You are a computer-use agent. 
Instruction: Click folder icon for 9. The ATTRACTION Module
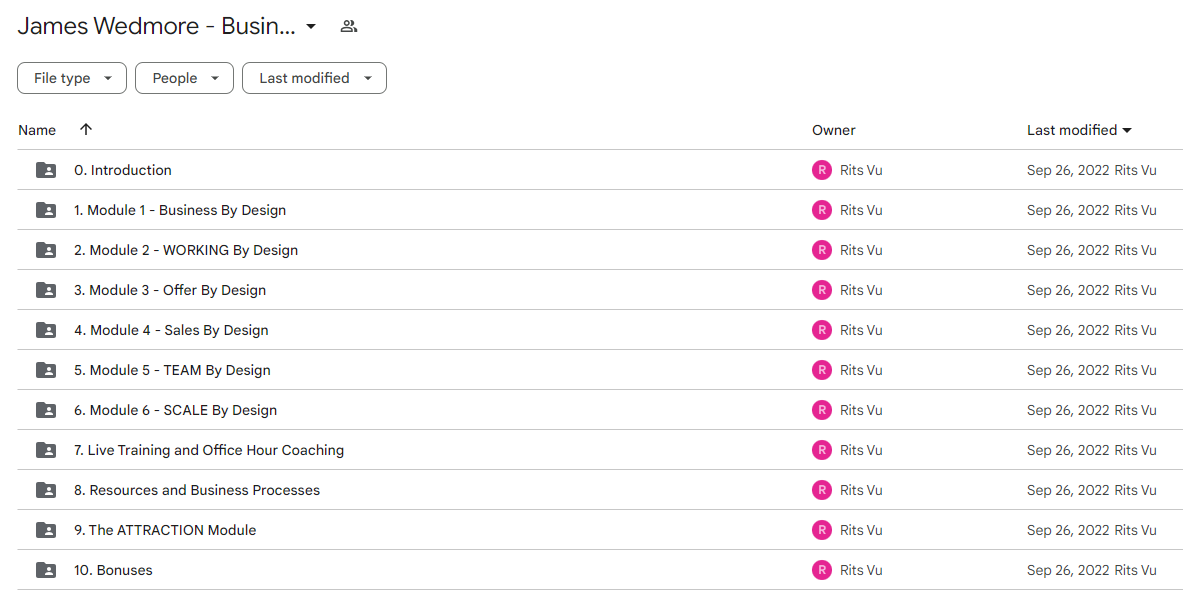tap(46, 529)
